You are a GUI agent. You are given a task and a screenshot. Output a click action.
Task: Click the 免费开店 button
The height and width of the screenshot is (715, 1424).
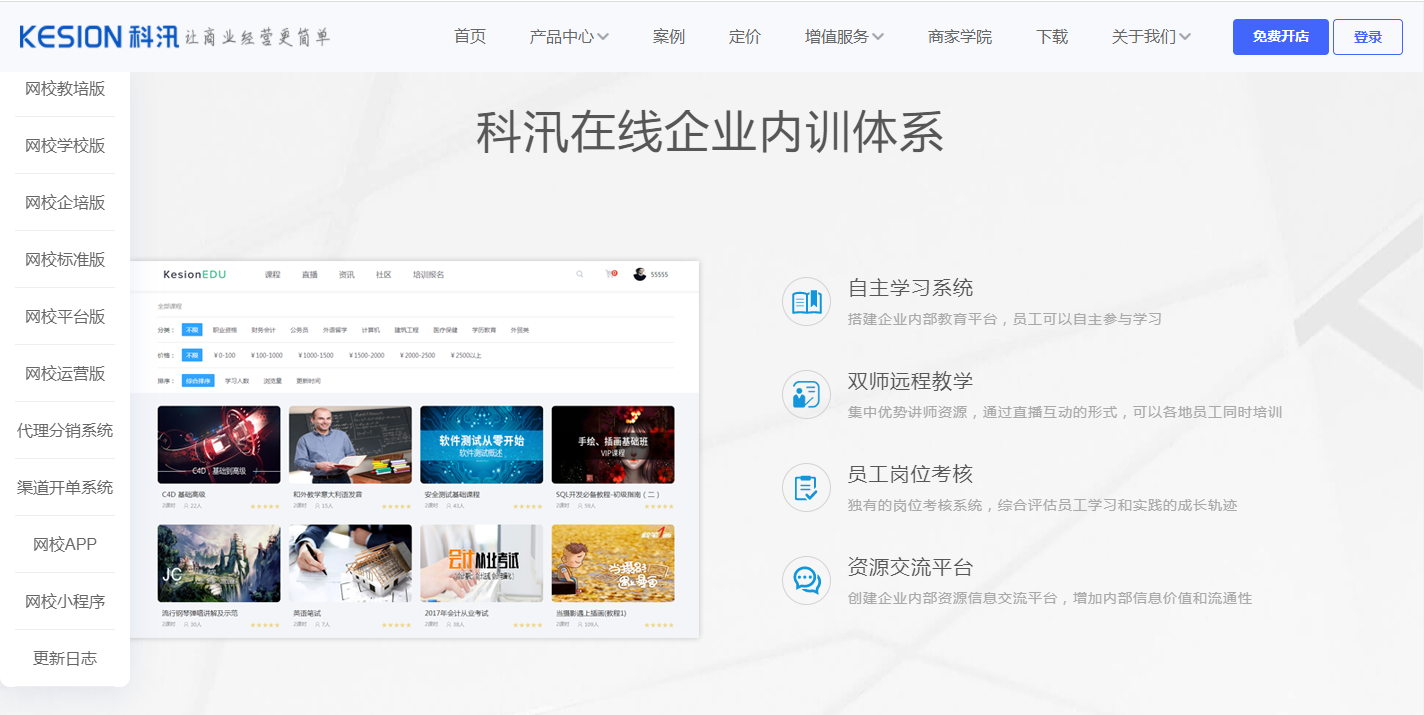[x=1281, y=37]
